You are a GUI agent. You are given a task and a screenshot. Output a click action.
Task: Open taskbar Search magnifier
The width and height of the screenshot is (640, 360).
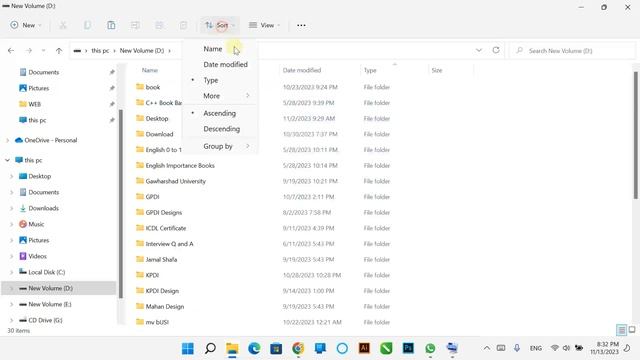click(x=210, y=348)
